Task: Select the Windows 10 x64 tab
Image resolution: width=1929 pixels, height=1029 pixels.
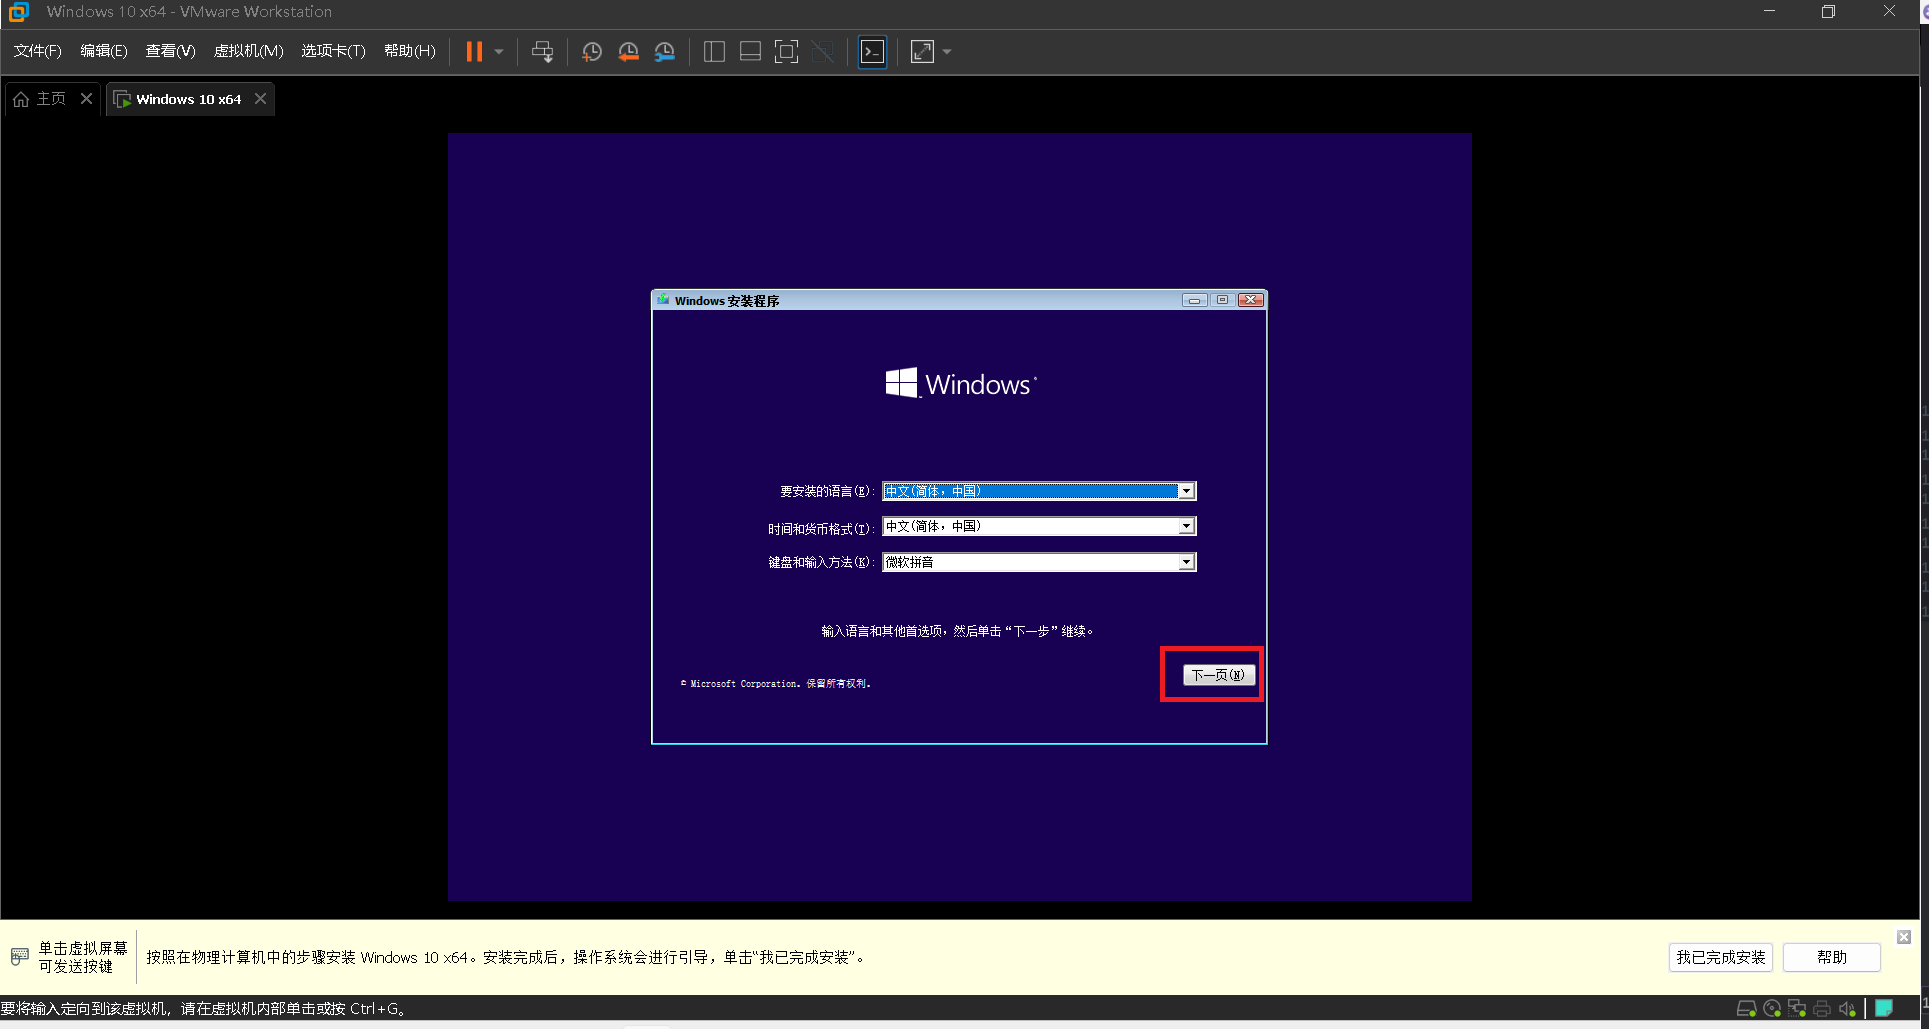Action: point(189,99)
